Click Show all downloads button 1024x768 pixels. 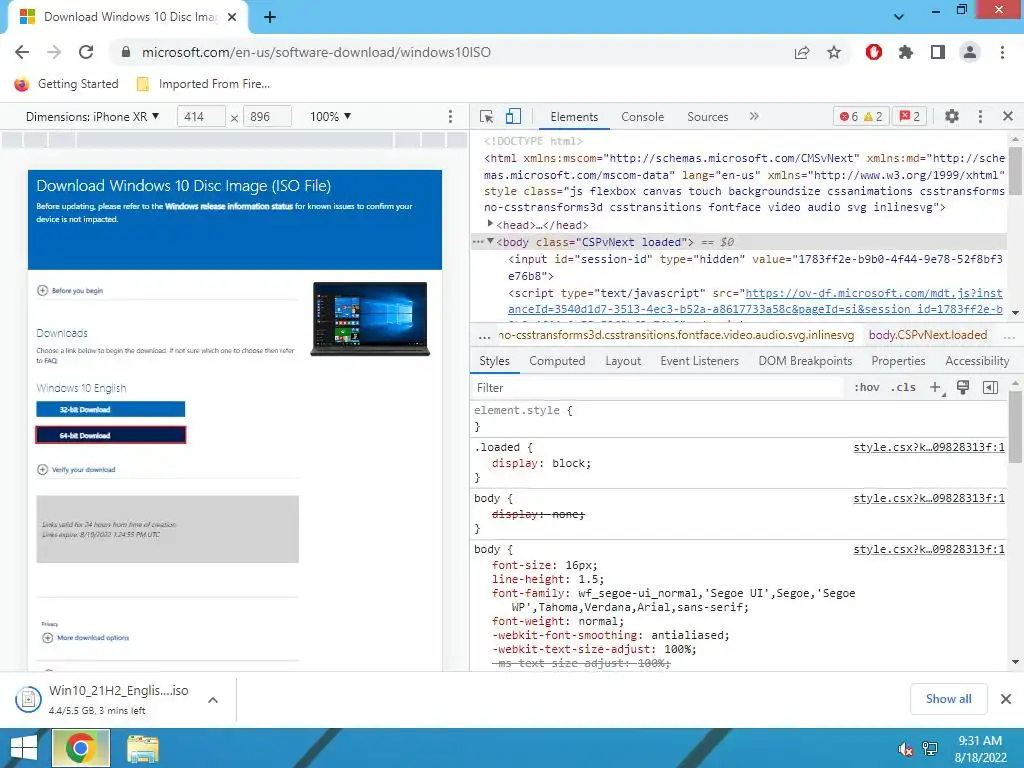coord(948,699)
